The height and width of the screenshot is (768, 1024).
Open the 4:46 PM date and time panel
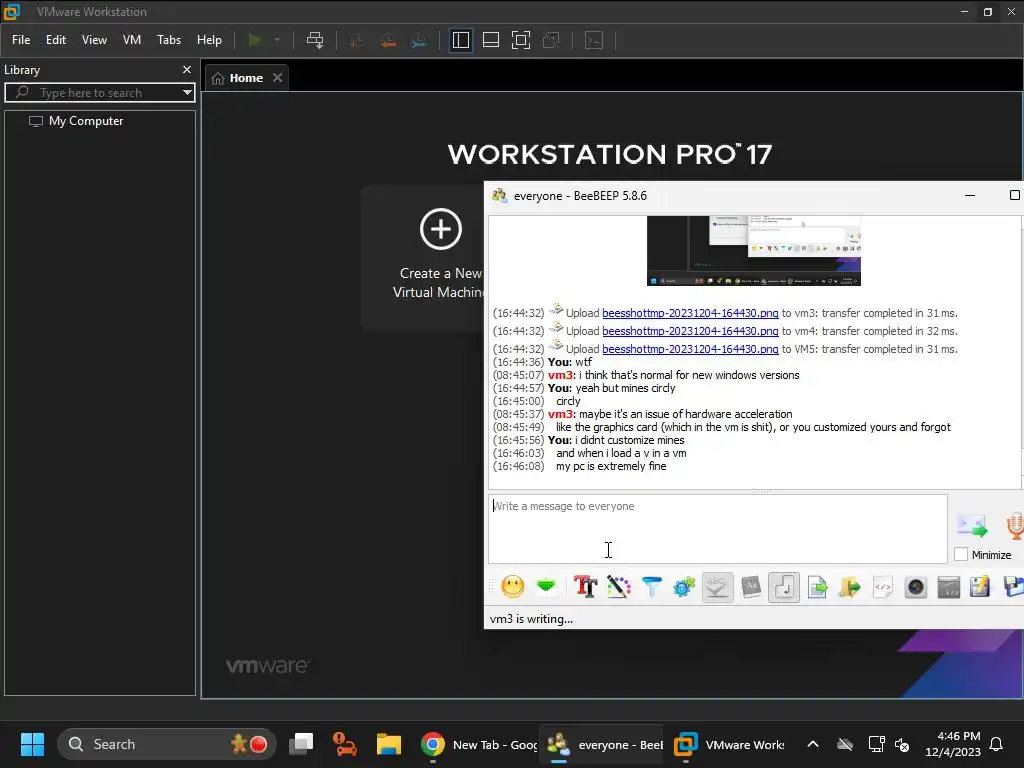(953, 744)
